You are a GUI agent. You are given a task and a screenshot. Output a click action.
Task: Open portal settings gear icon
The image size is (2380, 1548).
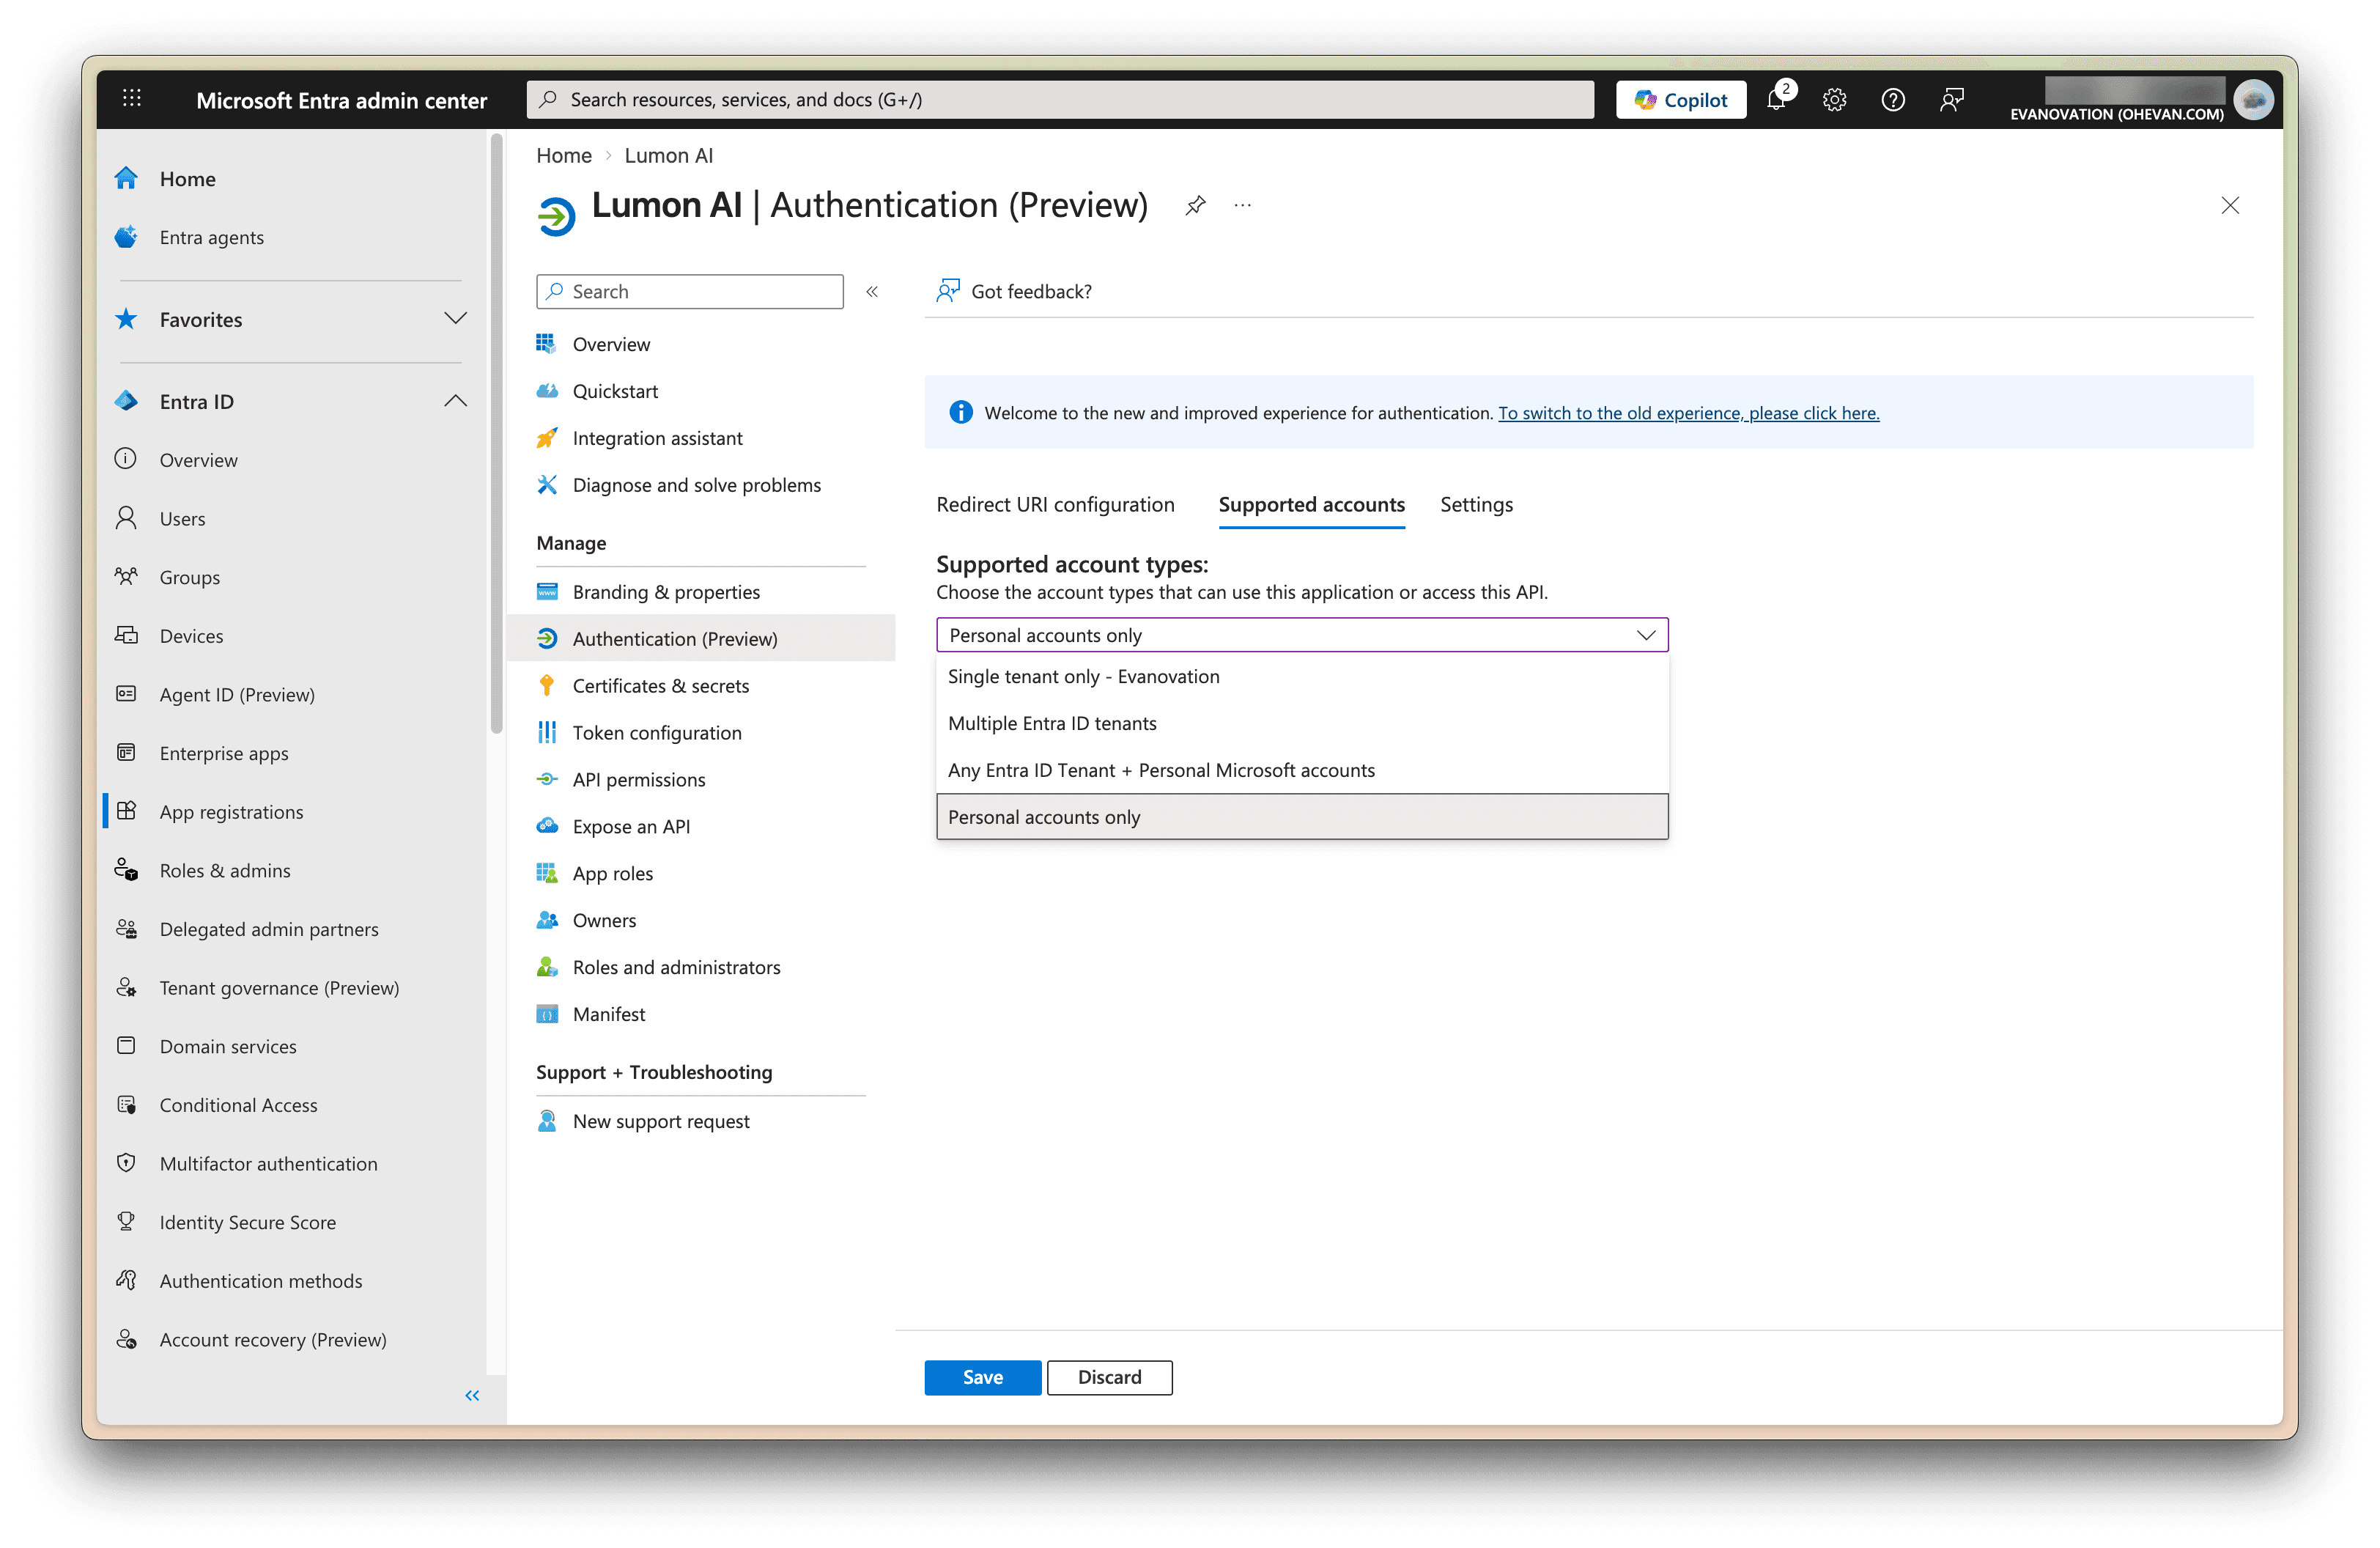(1834, 100)
